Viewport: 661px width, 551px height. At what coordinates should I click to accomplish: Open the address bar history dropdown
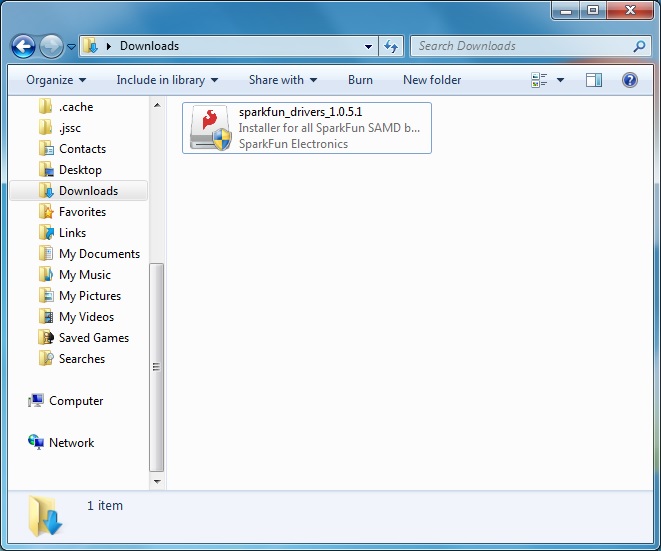[x=368, y=46]
